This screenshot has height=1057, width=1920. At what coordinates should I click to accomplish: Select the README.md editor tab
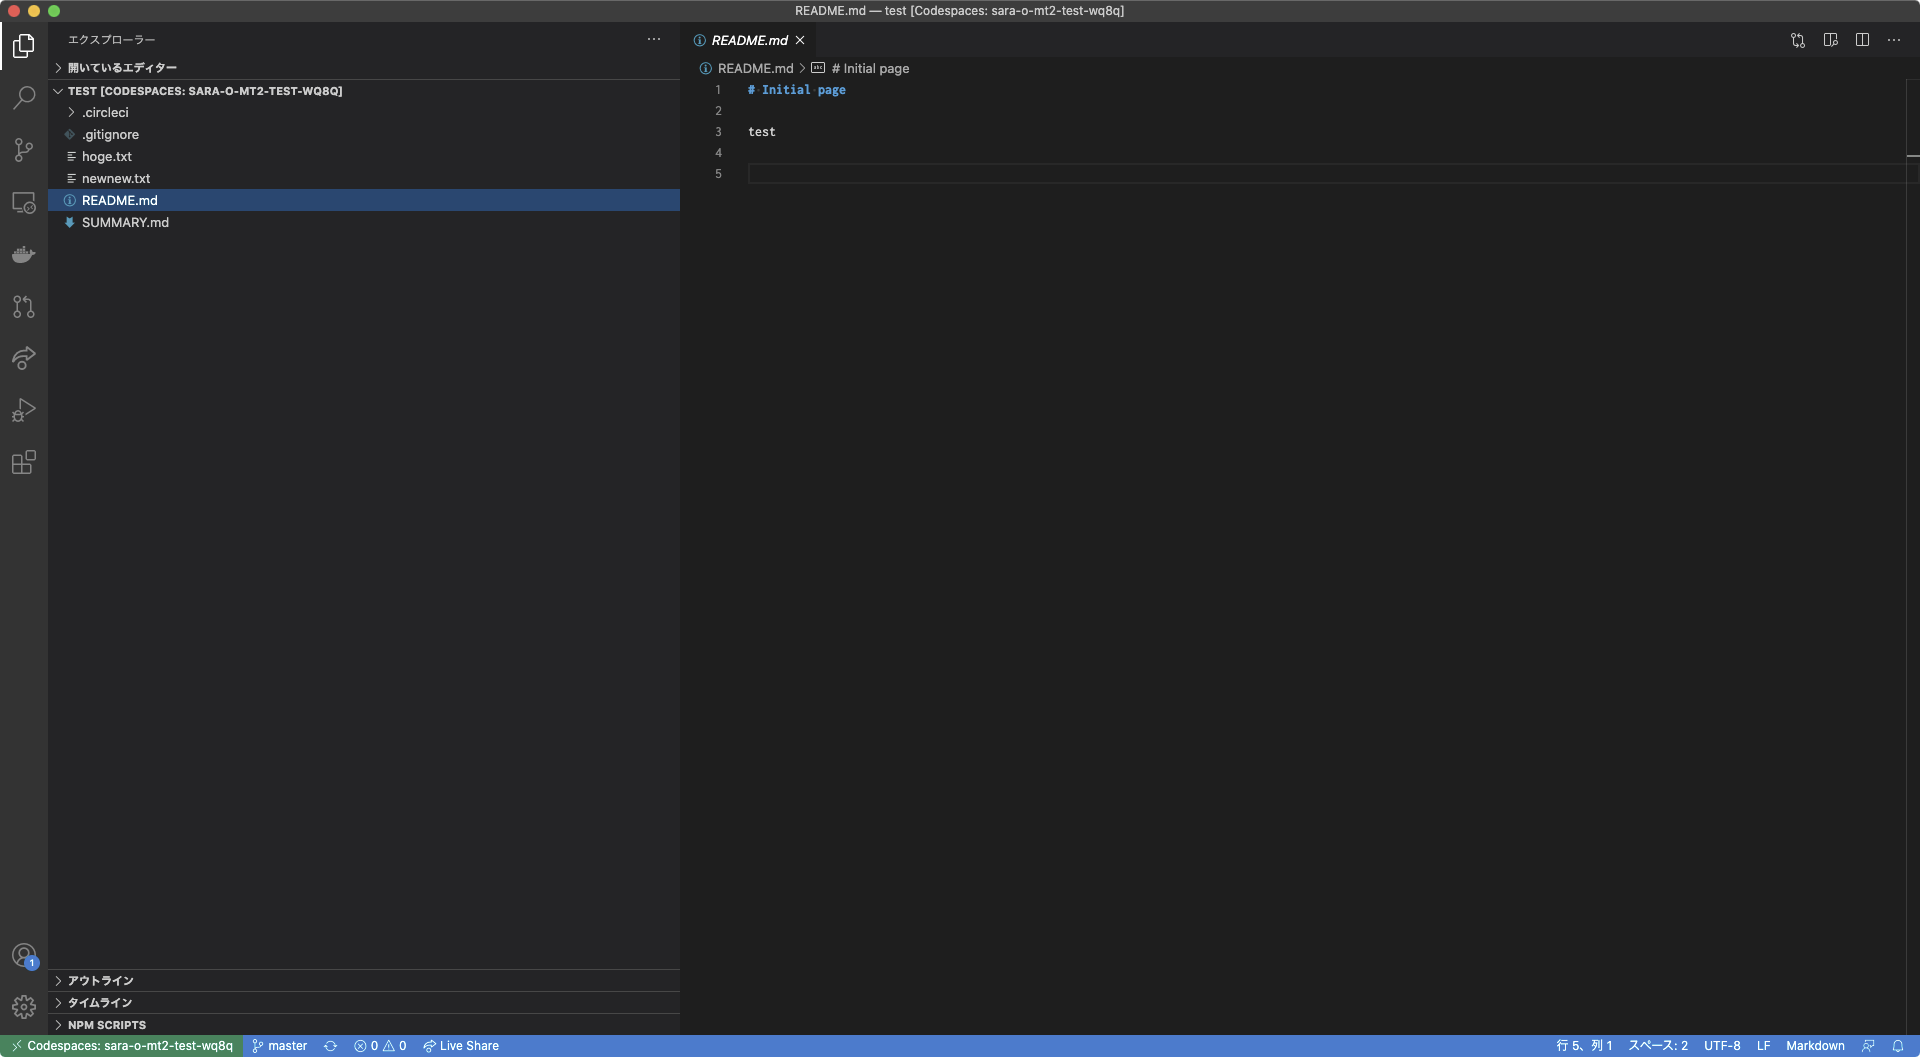[x=749, y=40]
